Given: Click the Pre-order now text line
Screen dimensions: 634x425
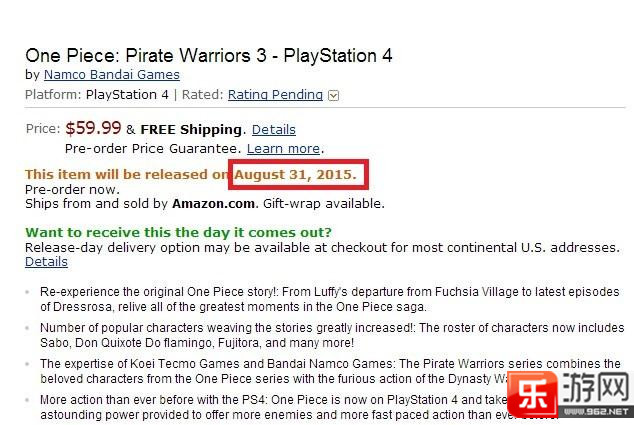Looking at the screenshot, I should point(72,189).
